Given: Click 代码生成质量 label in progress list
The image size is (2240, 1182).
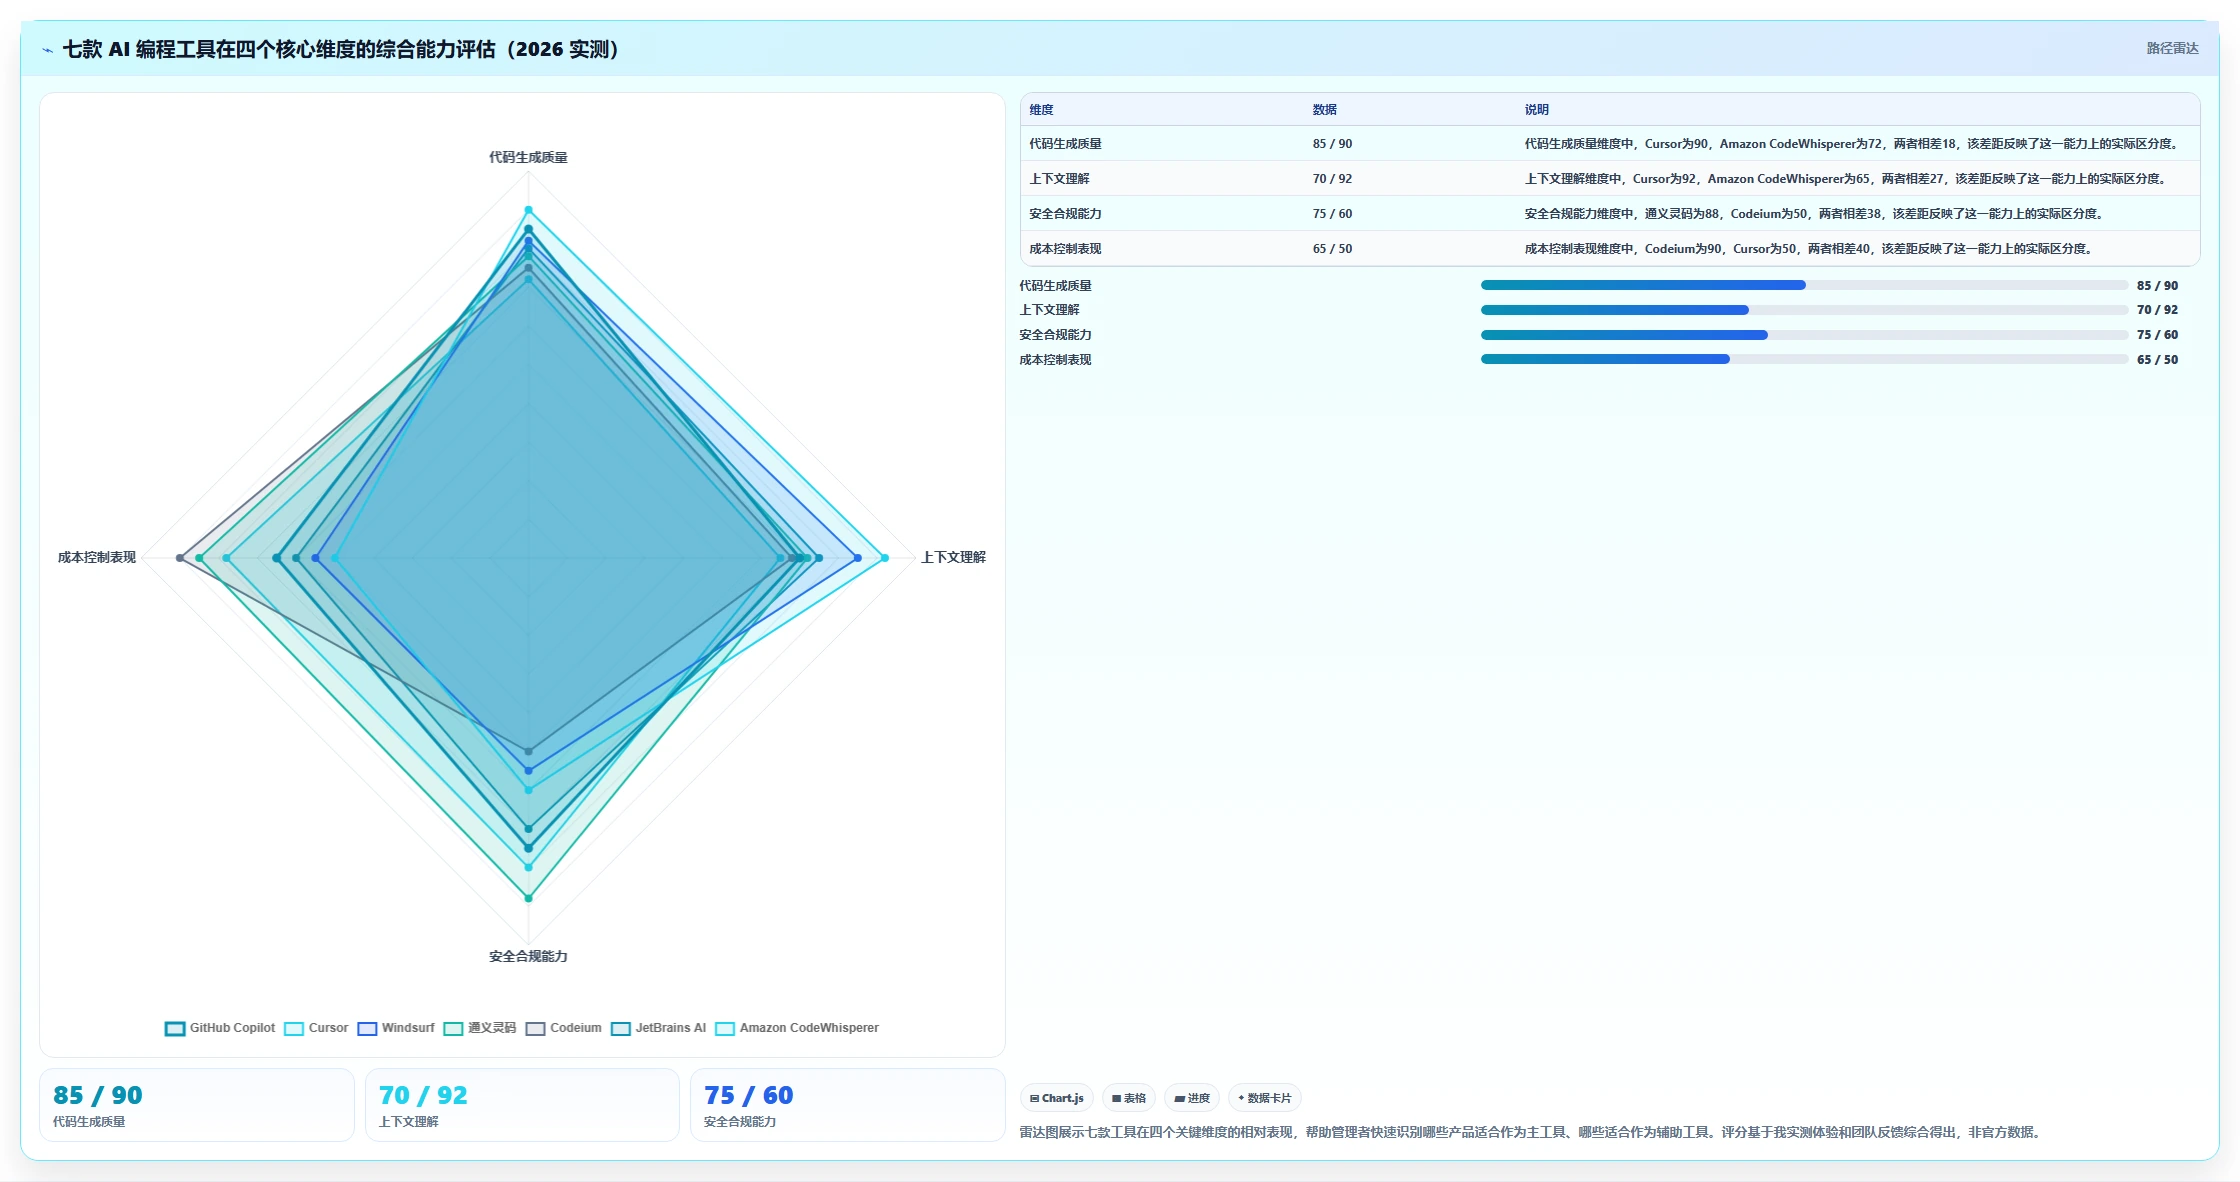Looking at the screenshot, I should [x=1056, y=286].
